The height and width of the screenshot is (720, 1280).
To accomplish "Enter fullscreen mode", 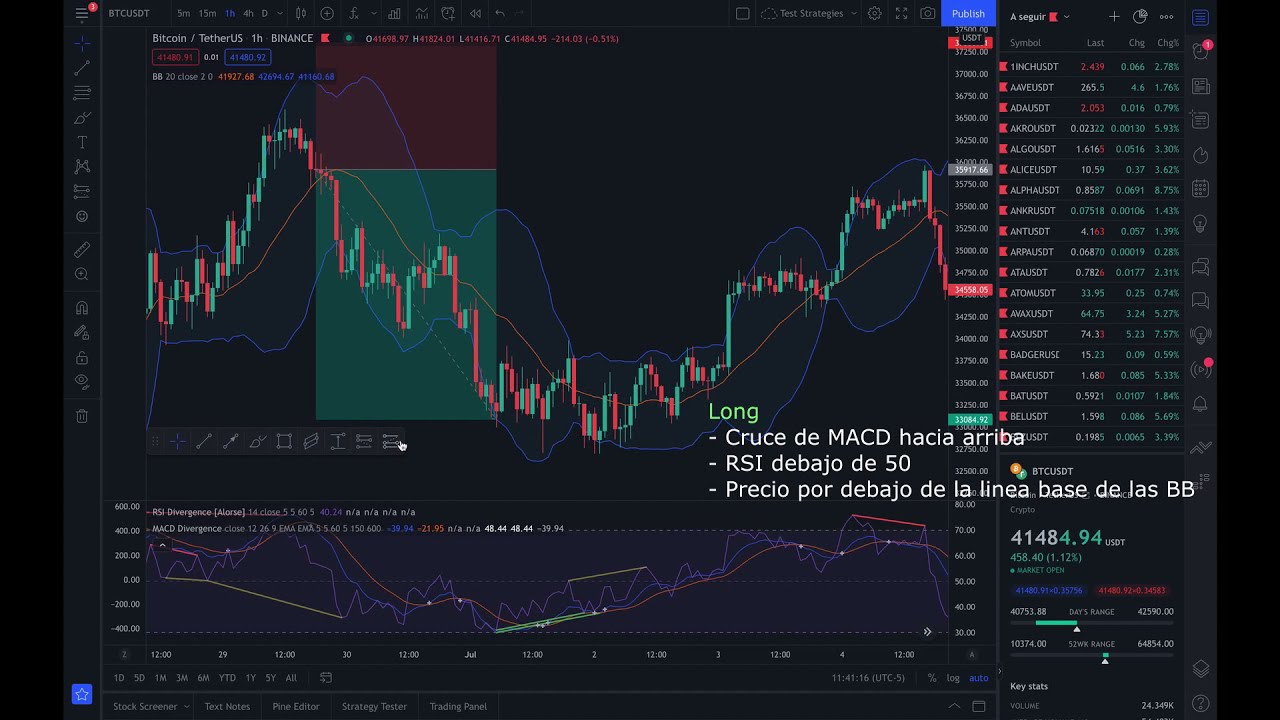I will (x=901, y=13).
